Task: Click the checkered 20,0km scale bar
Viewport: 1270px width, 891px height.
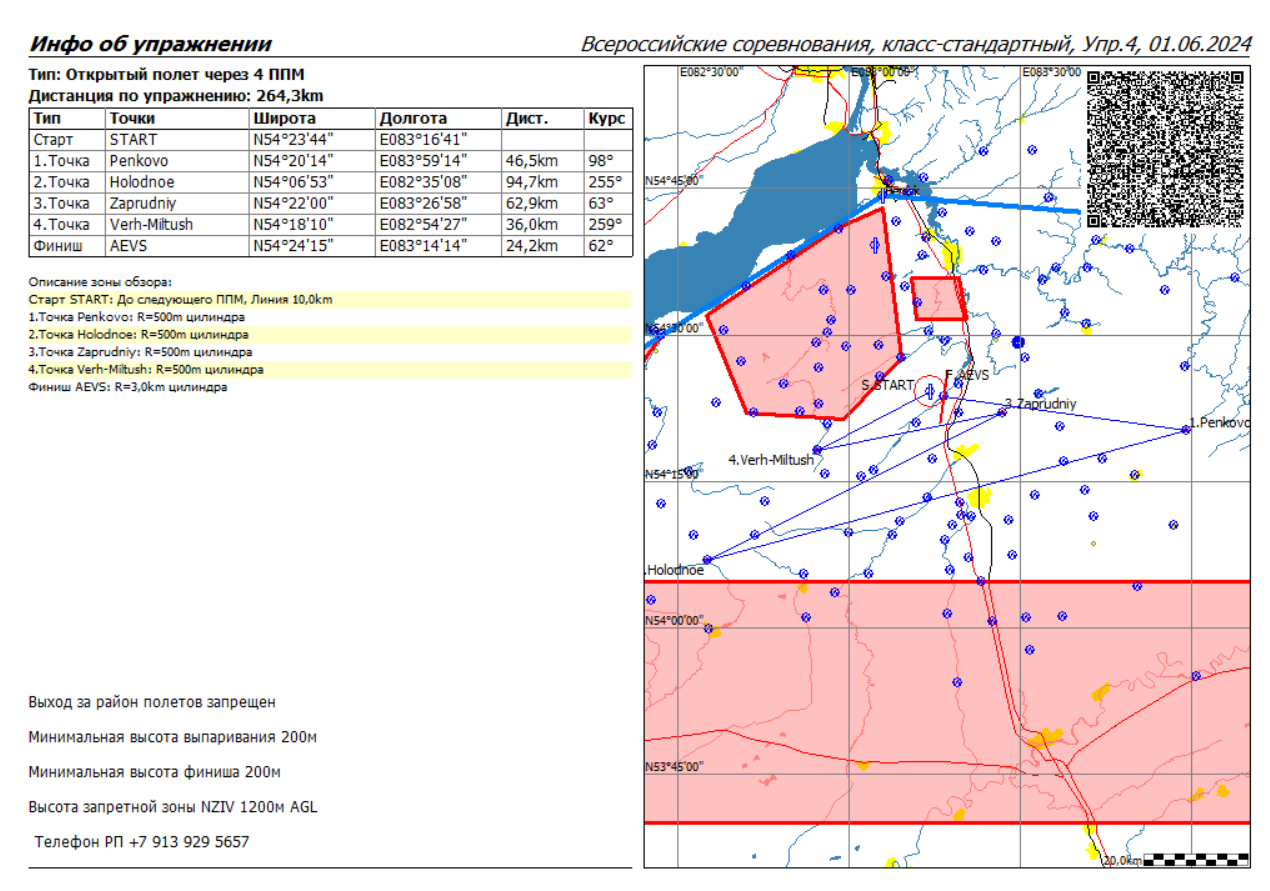Action: point(1194,858)
